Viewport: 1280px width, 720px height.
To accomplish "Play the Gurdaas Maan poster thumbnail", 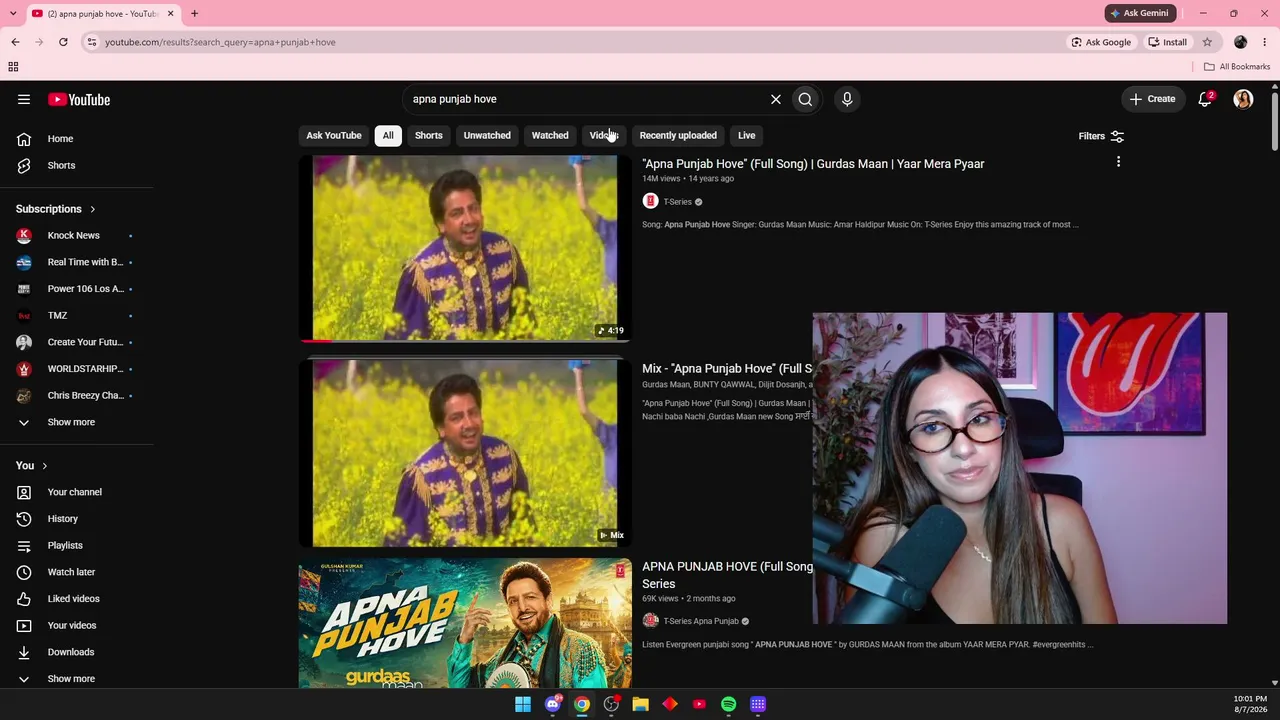I will pos(465,624).
